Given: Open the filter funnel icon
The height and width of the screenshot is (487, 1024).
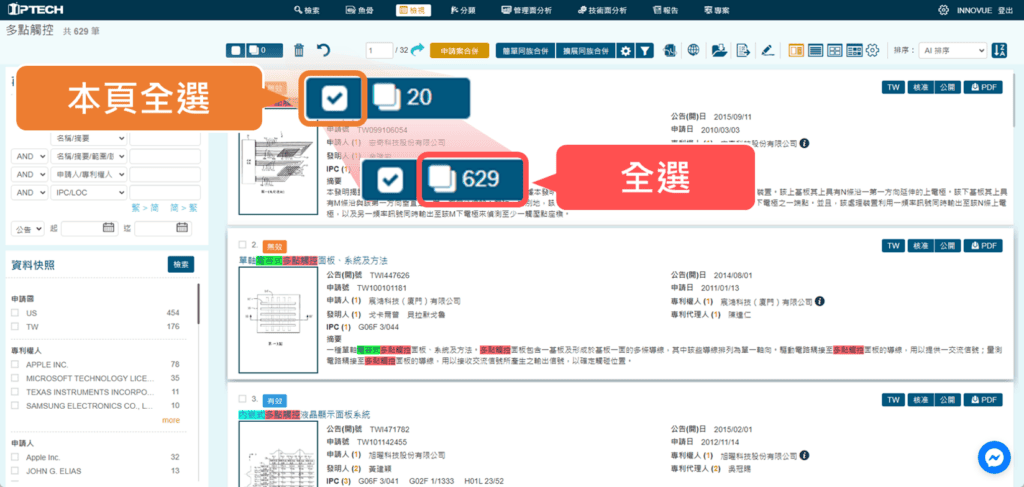Looking at the screenshot, I should pyautogui.click(x=646, y=50).
